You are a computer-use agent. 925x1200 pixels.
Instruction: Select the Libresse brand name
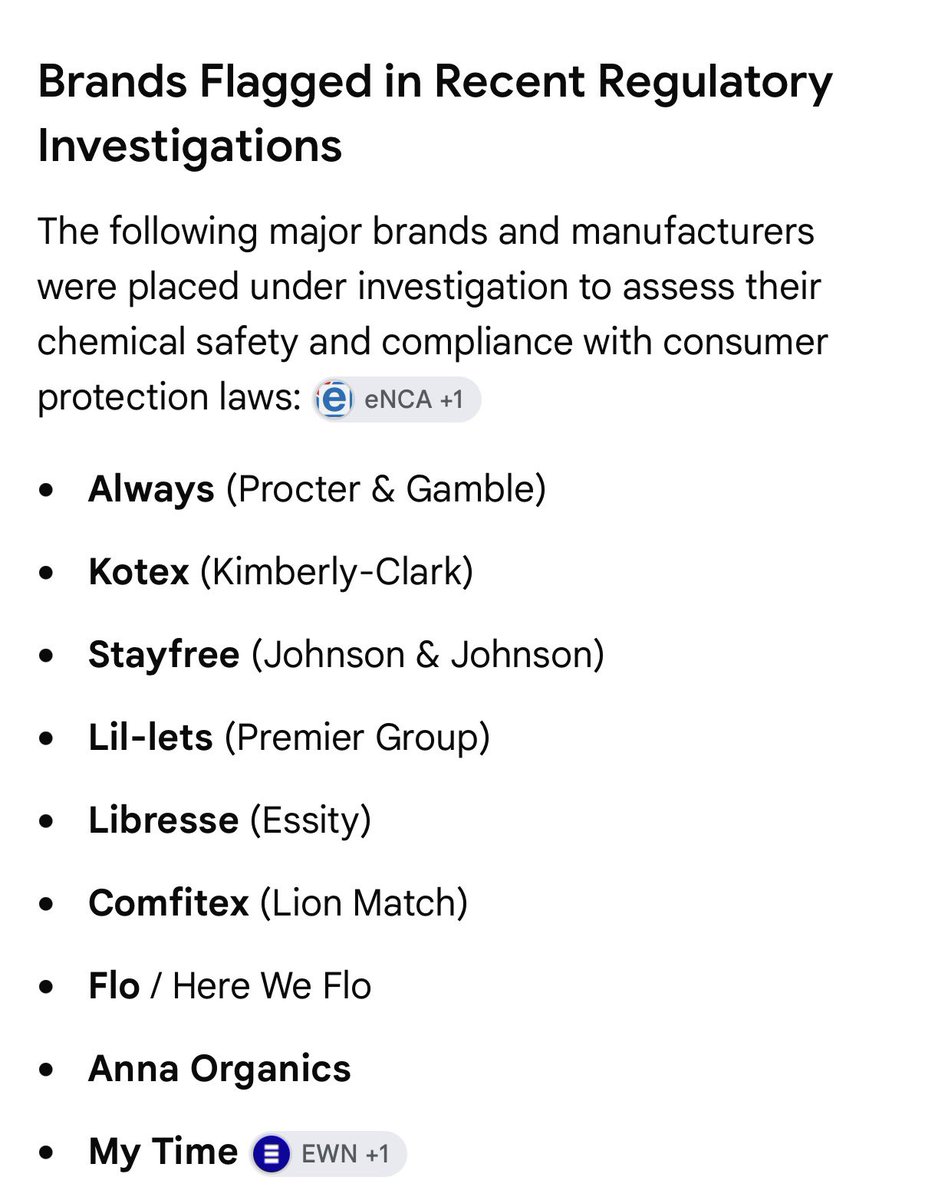pos(163,821)
